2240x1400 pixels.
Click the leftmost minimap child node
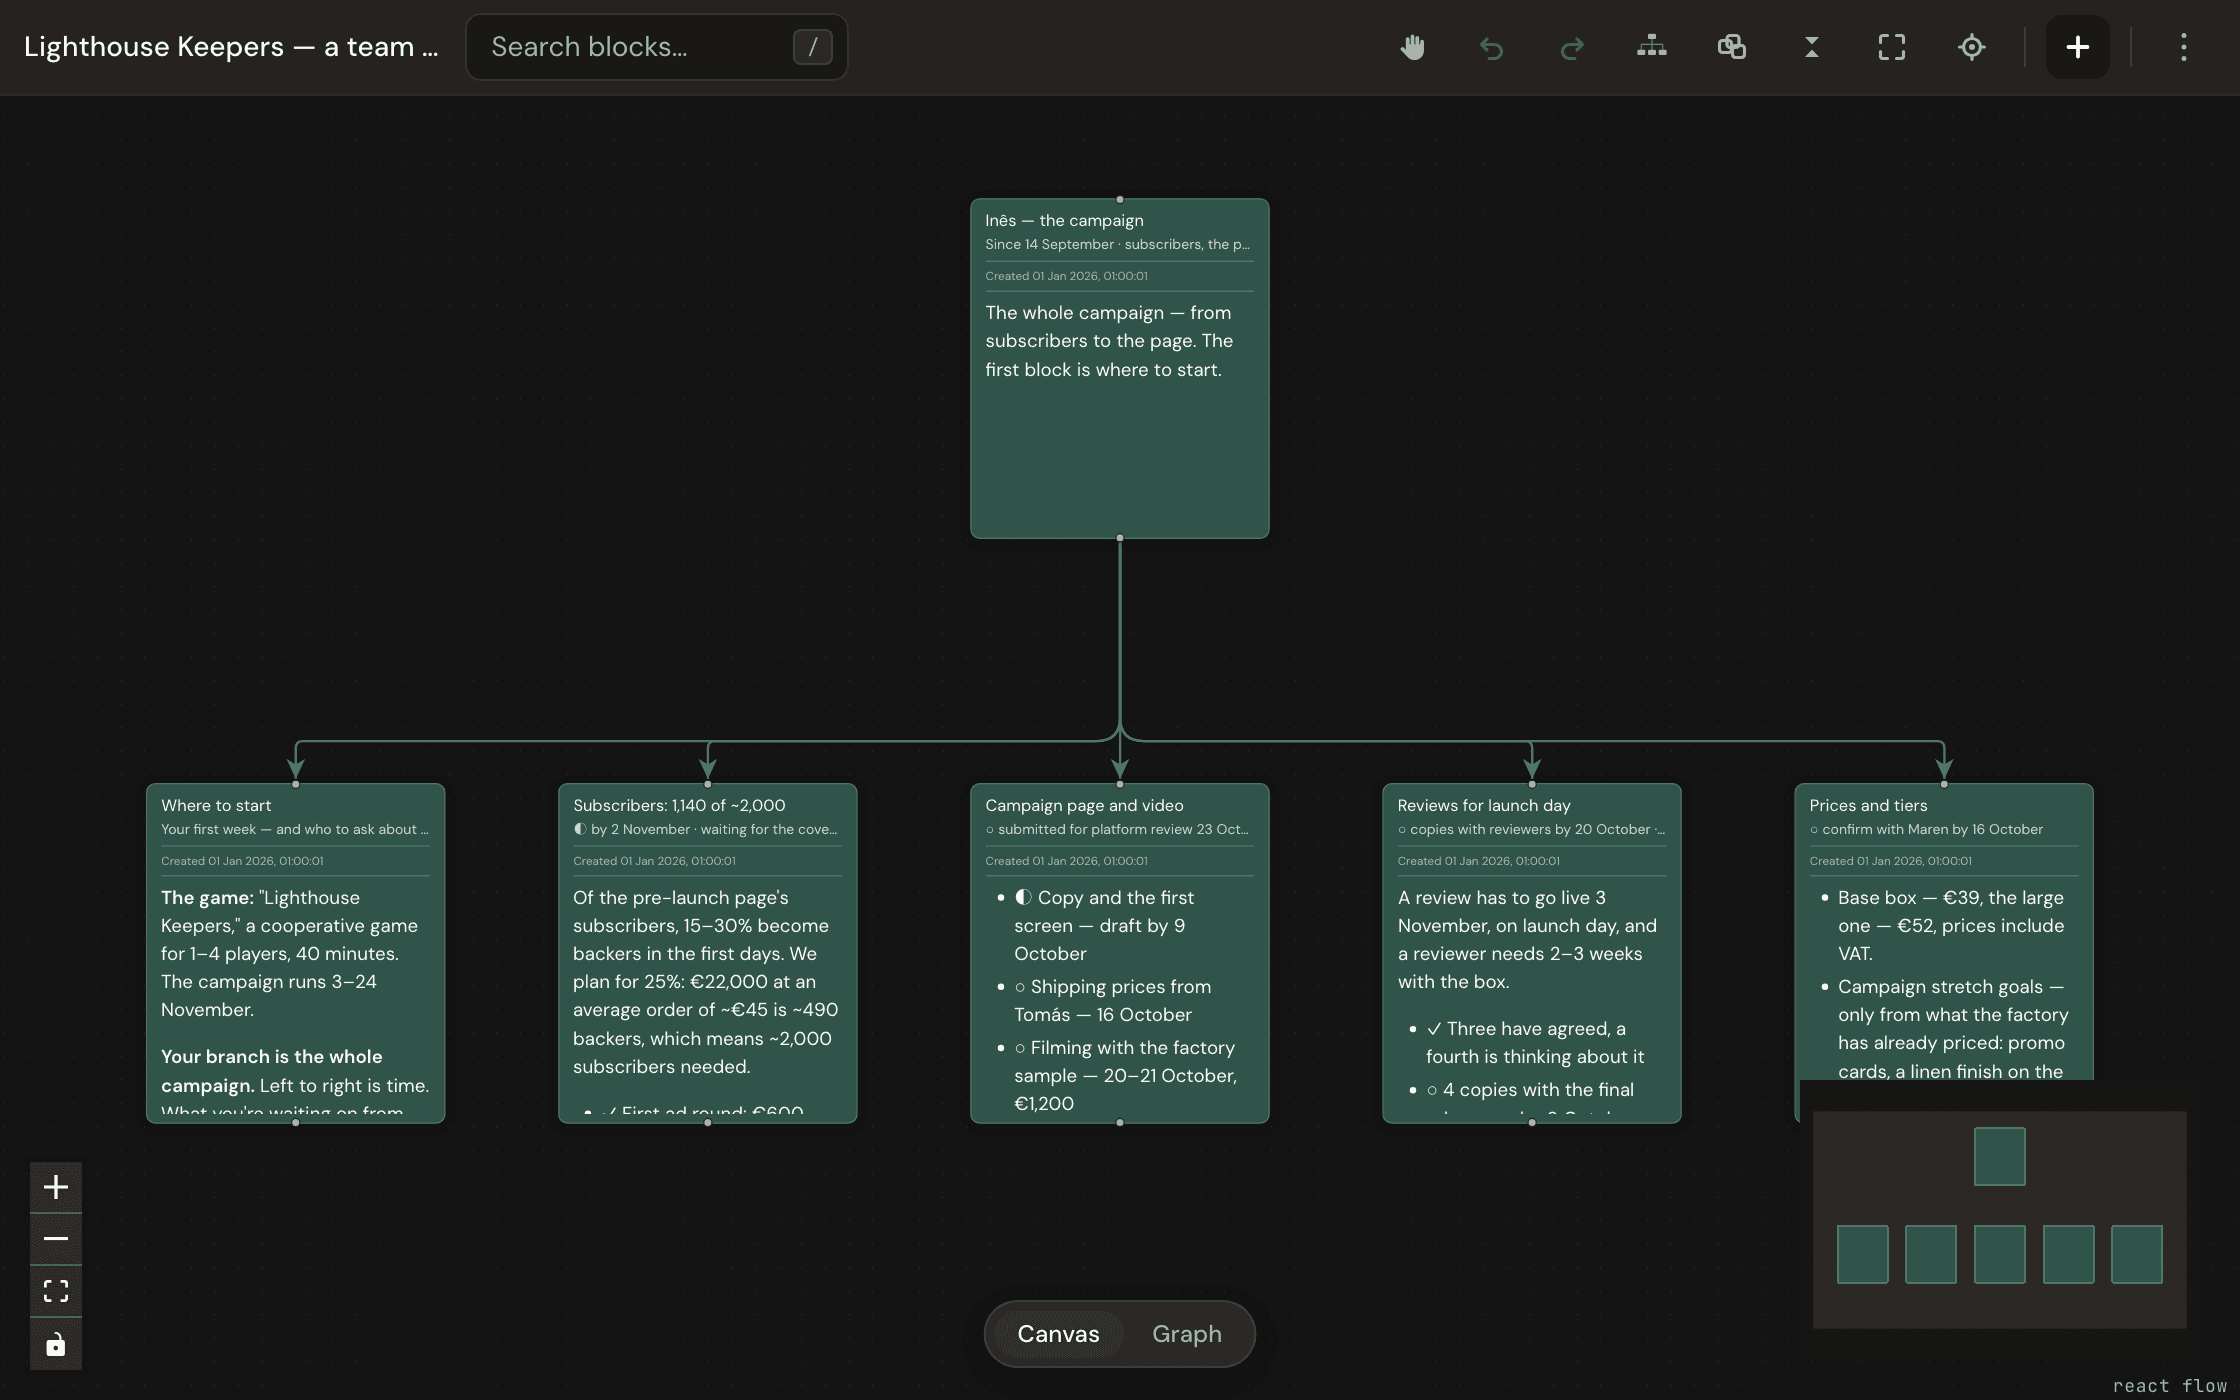(1862, 1254)
